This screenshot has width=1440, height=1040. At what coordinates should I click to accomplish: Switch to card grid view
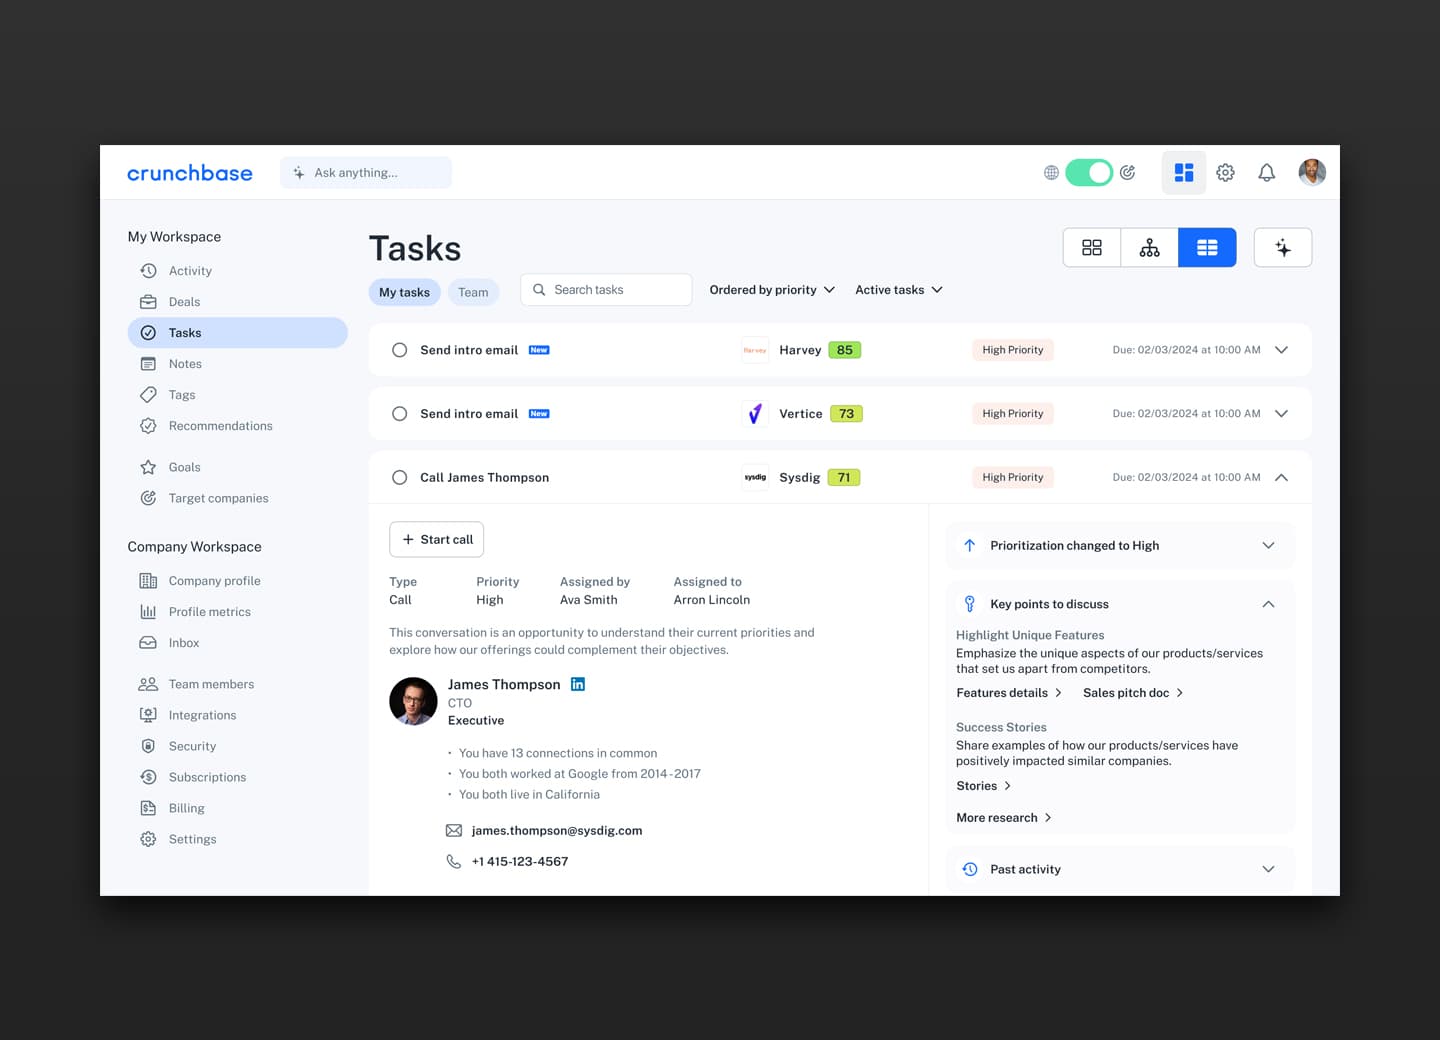tap(1092, 247)
